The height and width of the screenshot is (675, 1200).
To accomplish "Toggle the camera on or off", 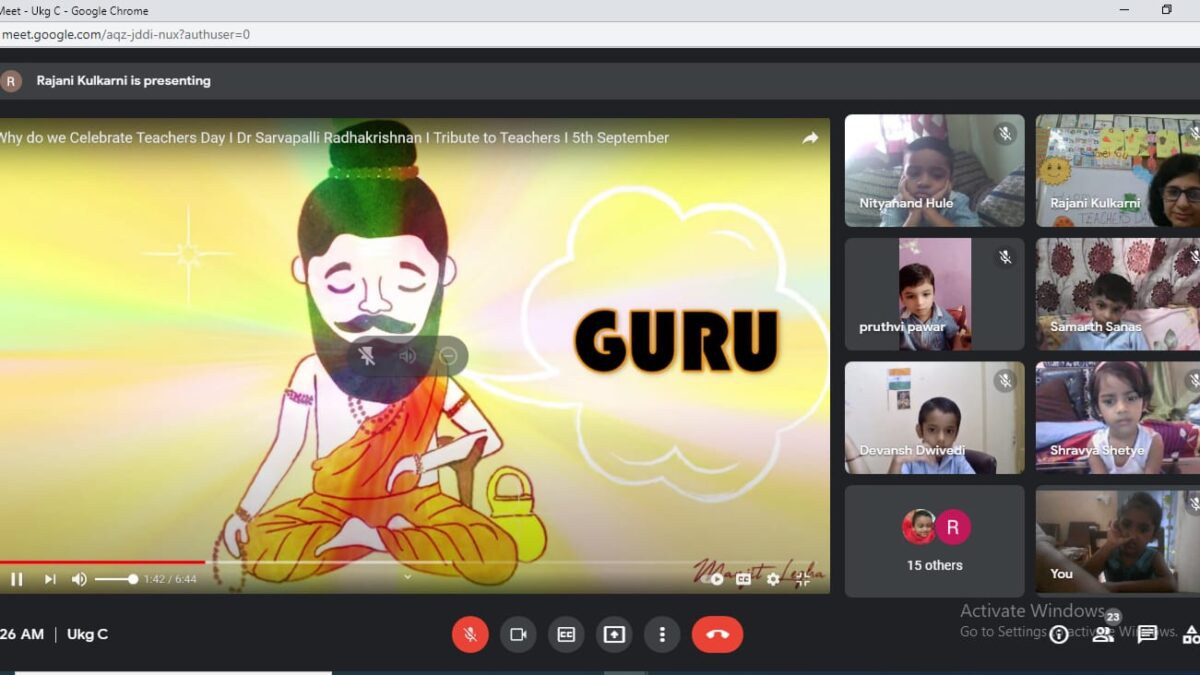I will tap(518, 634).
